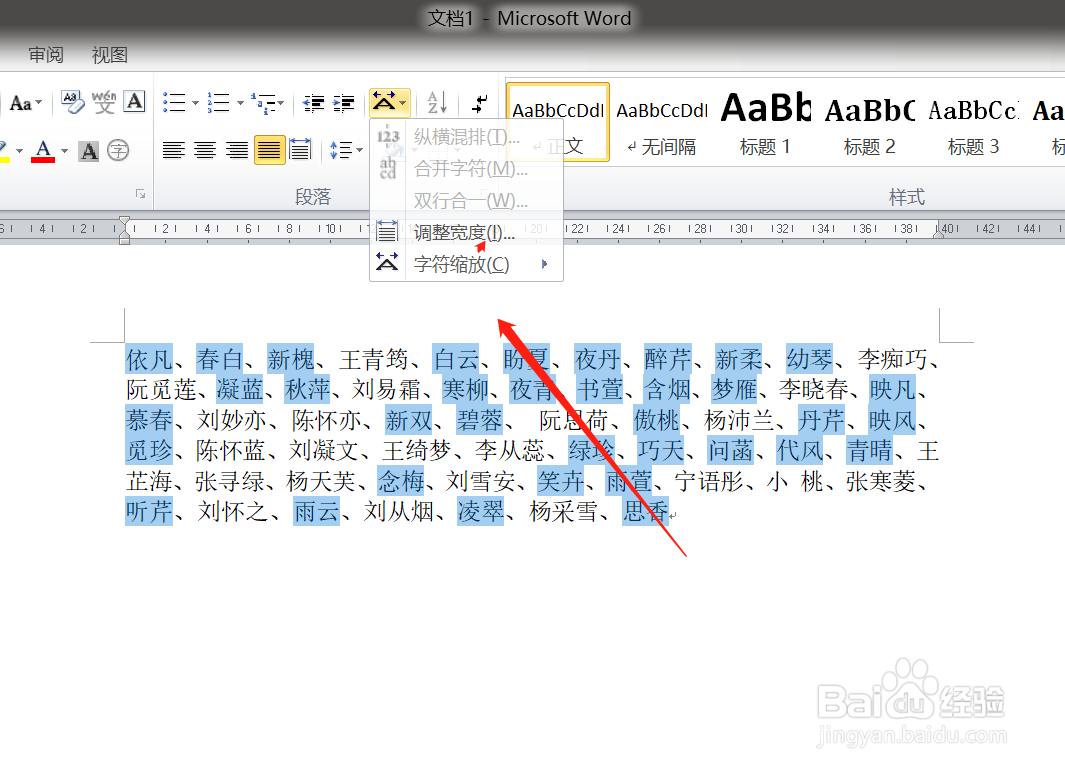Toggle Show/Hide formatting marks
This screenshot has height=772, width=1065.
(480, 103)
